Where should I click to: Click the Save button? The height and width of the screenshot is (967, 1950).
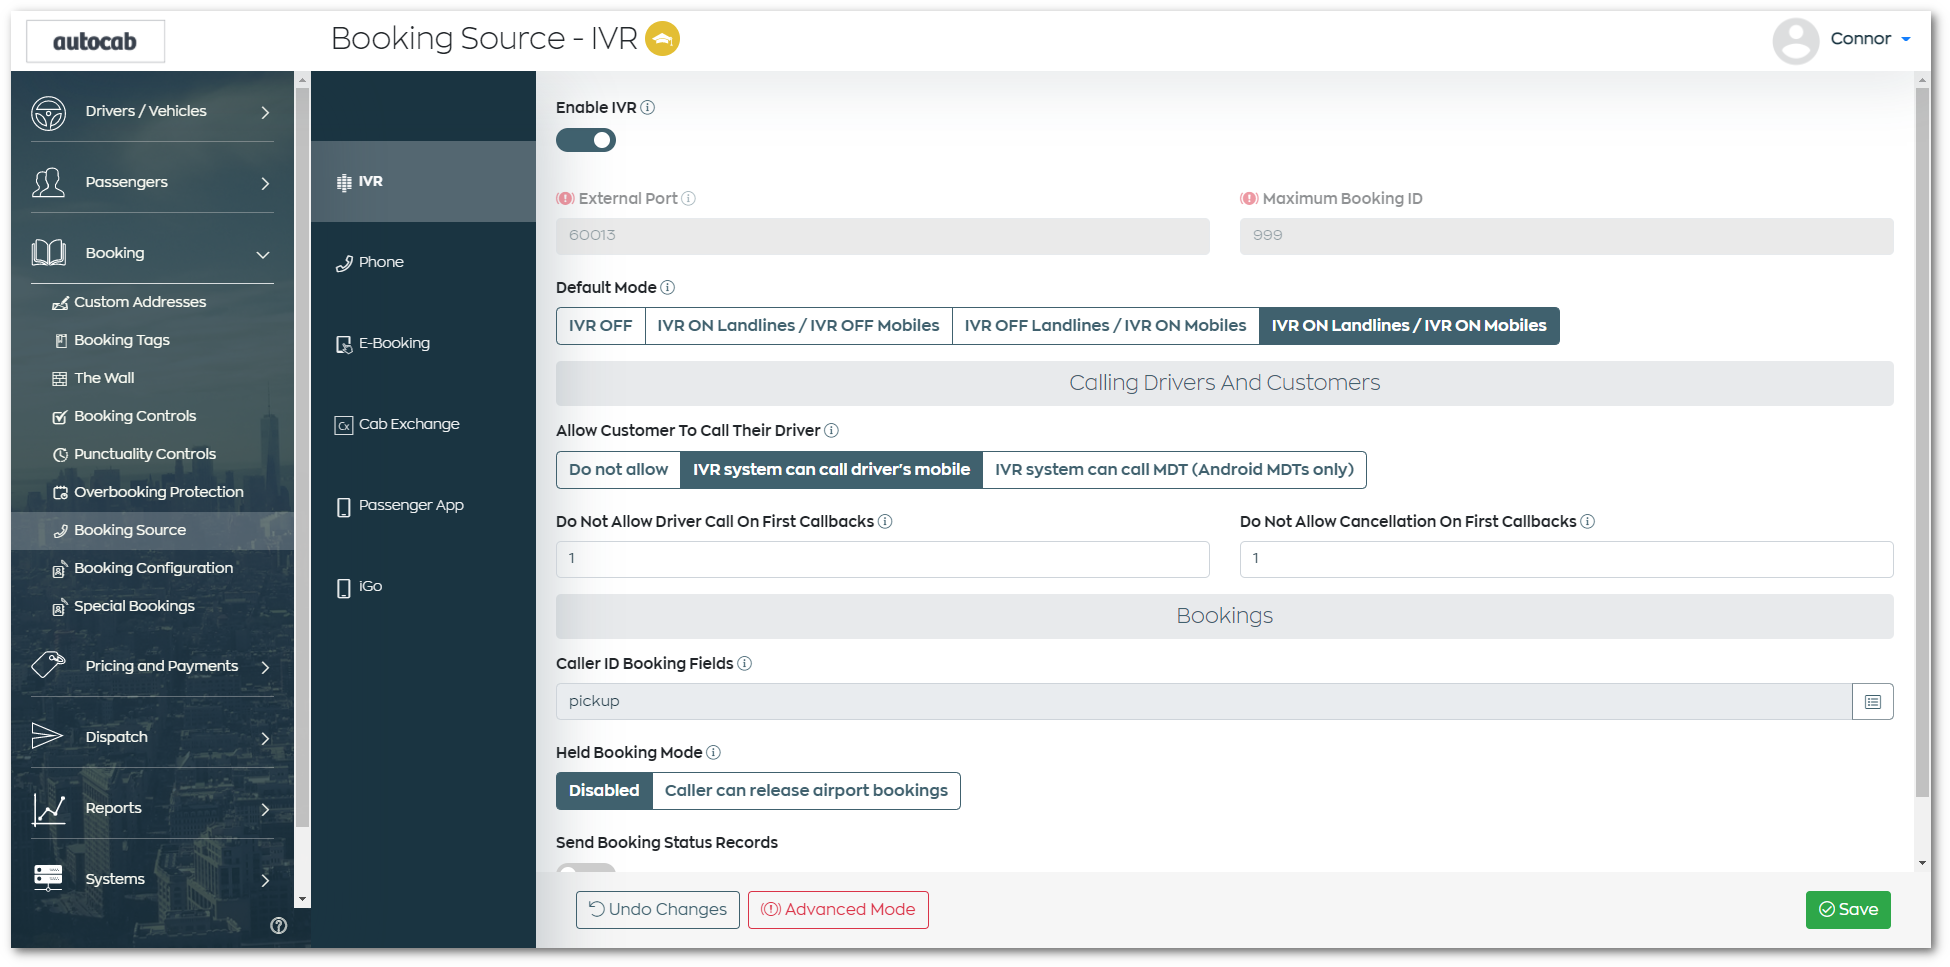1848,910
